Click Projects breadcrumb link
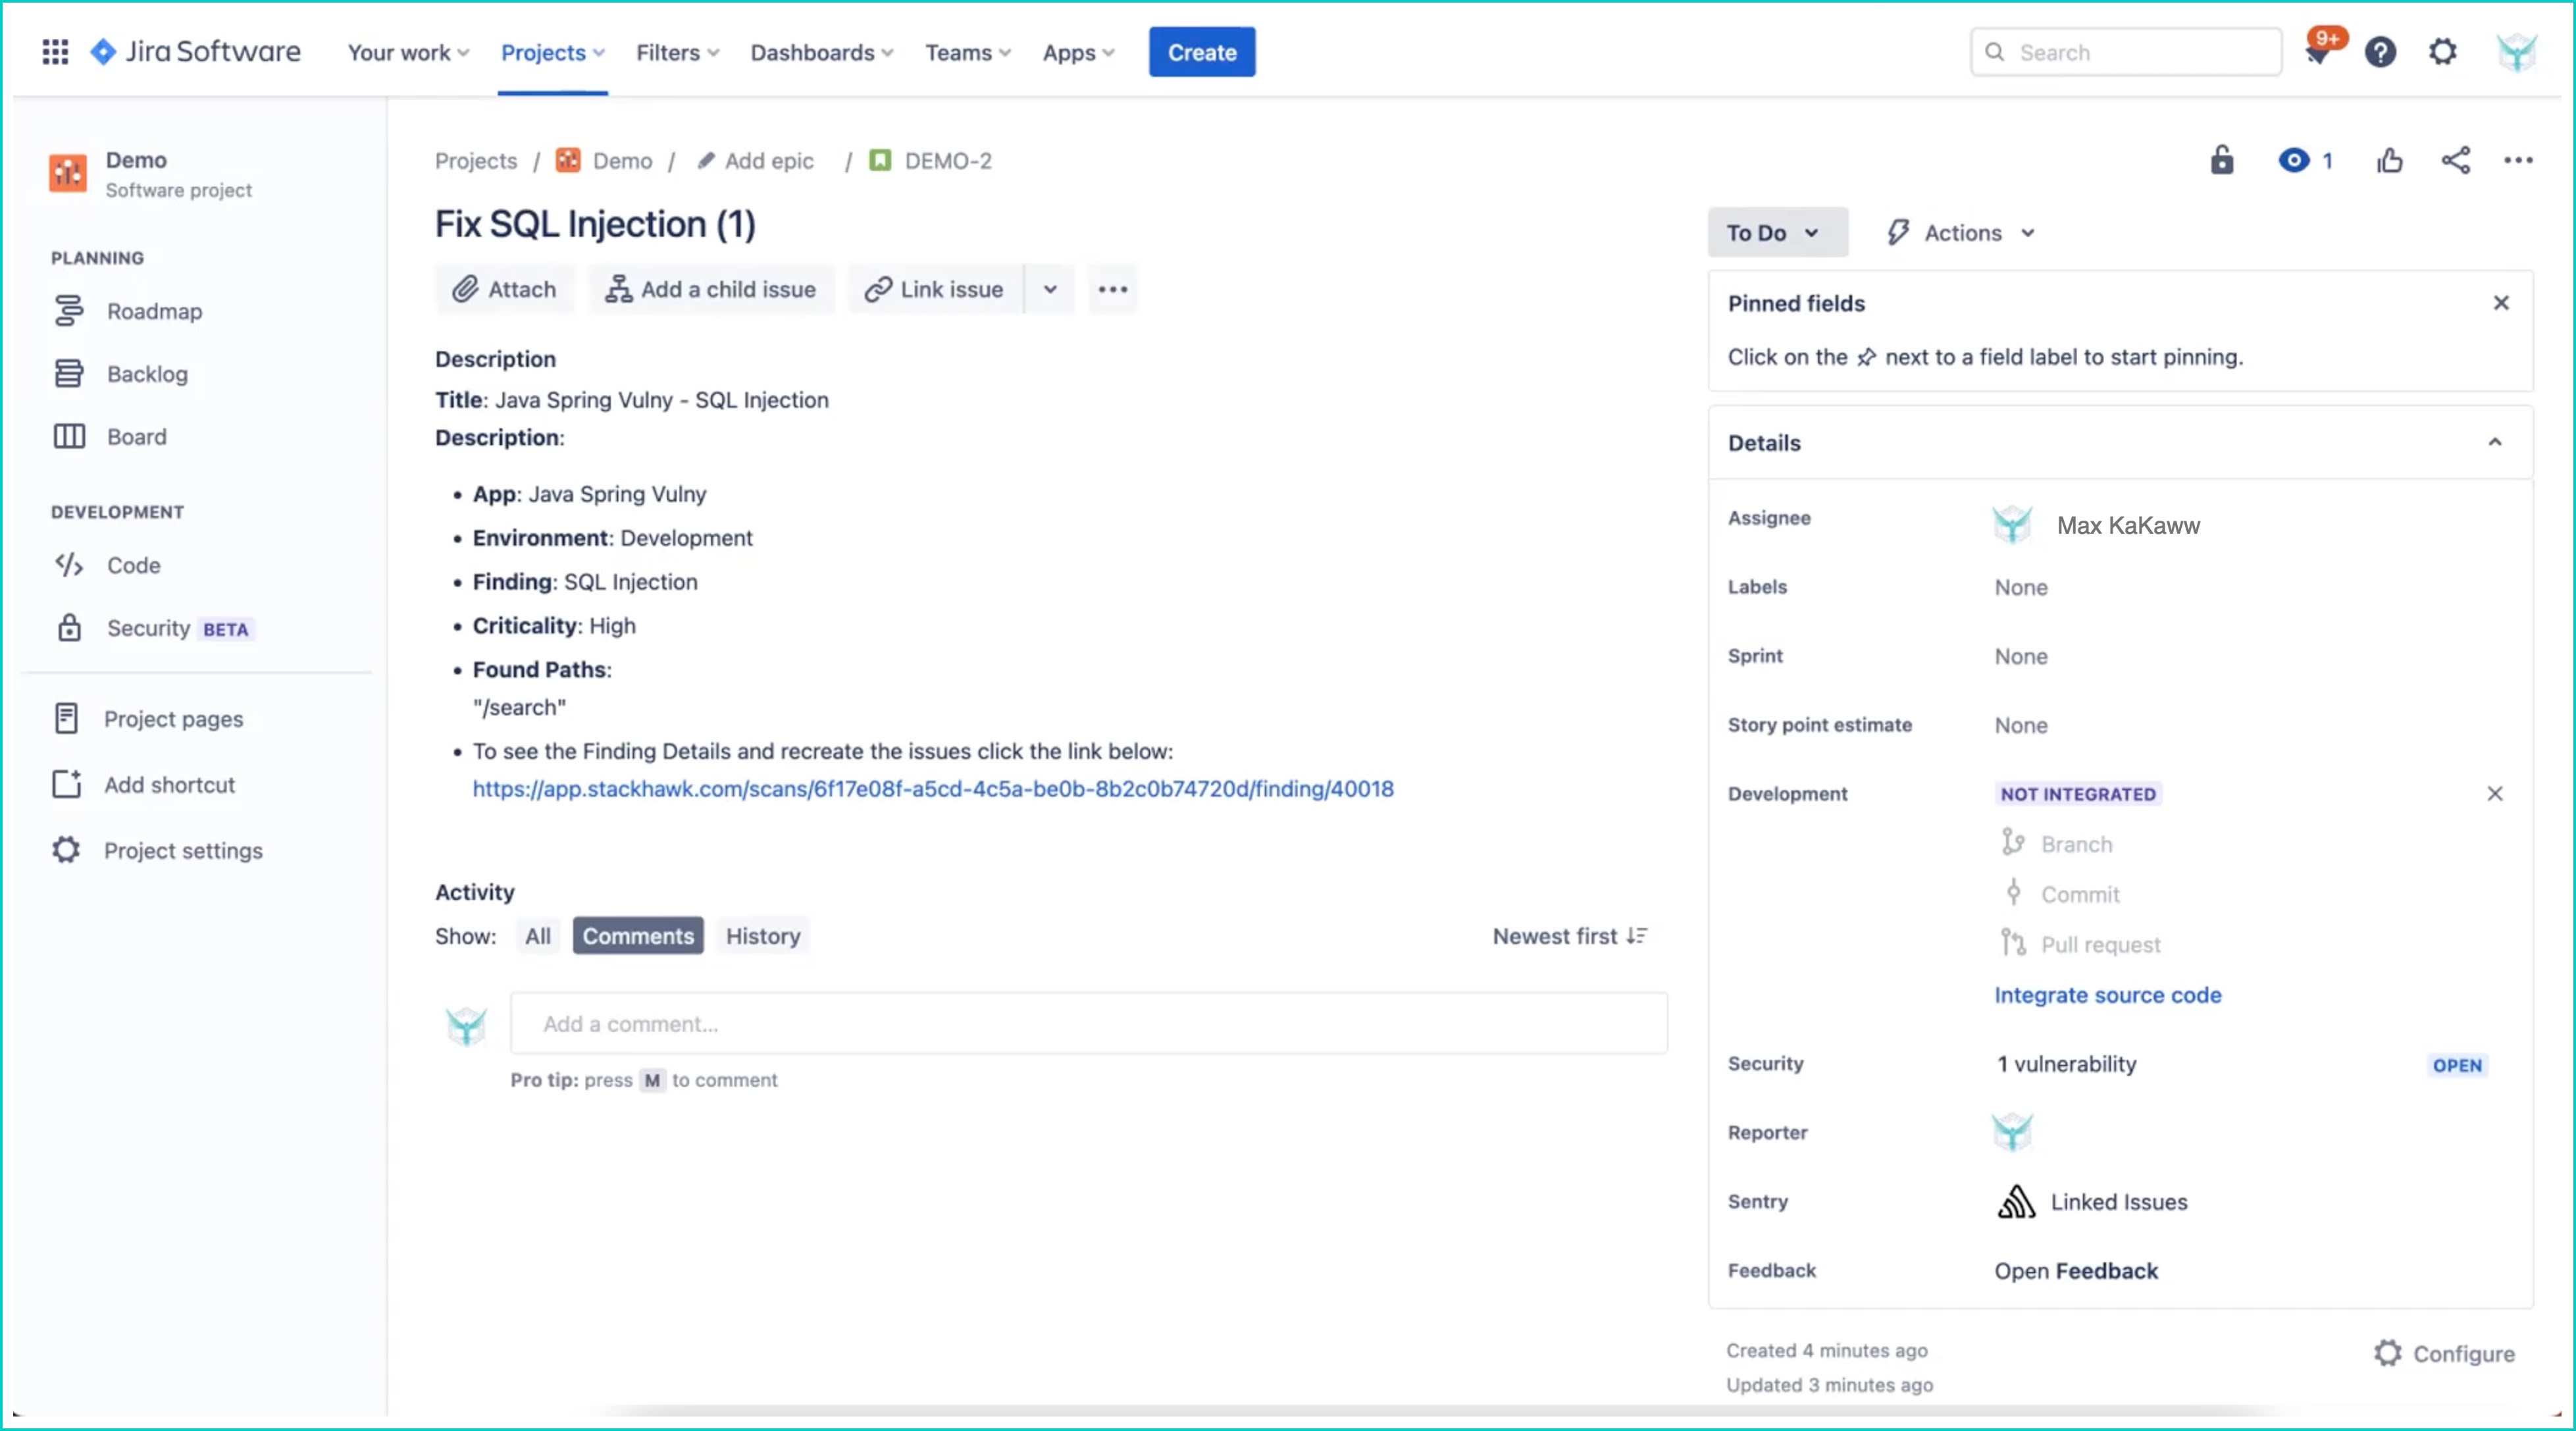The image size is (2576, 1431). [x=476, y=161]
